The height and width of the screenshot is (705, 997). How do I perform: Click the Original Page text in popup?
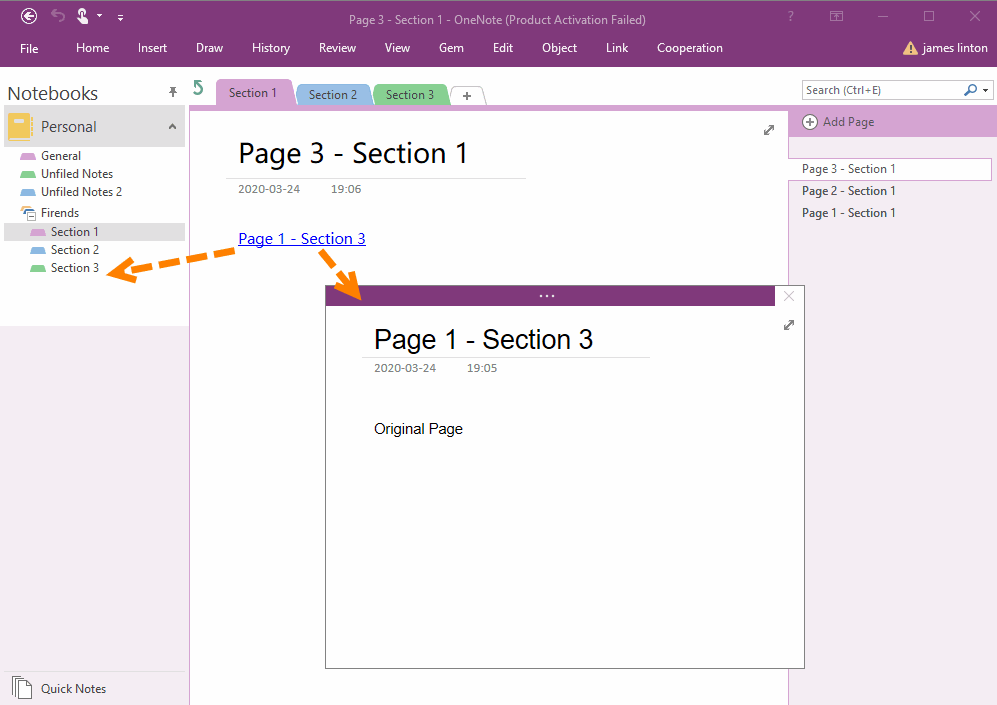point(418,429)
